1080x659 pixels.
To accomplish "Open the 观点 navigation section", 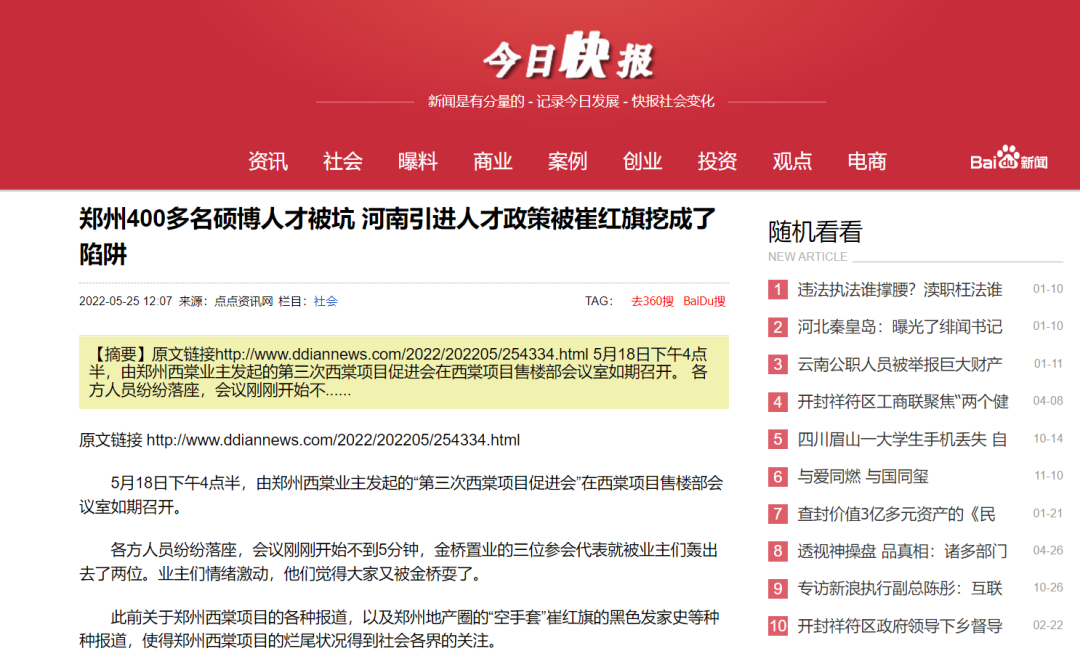I will (x=793, y=161).
